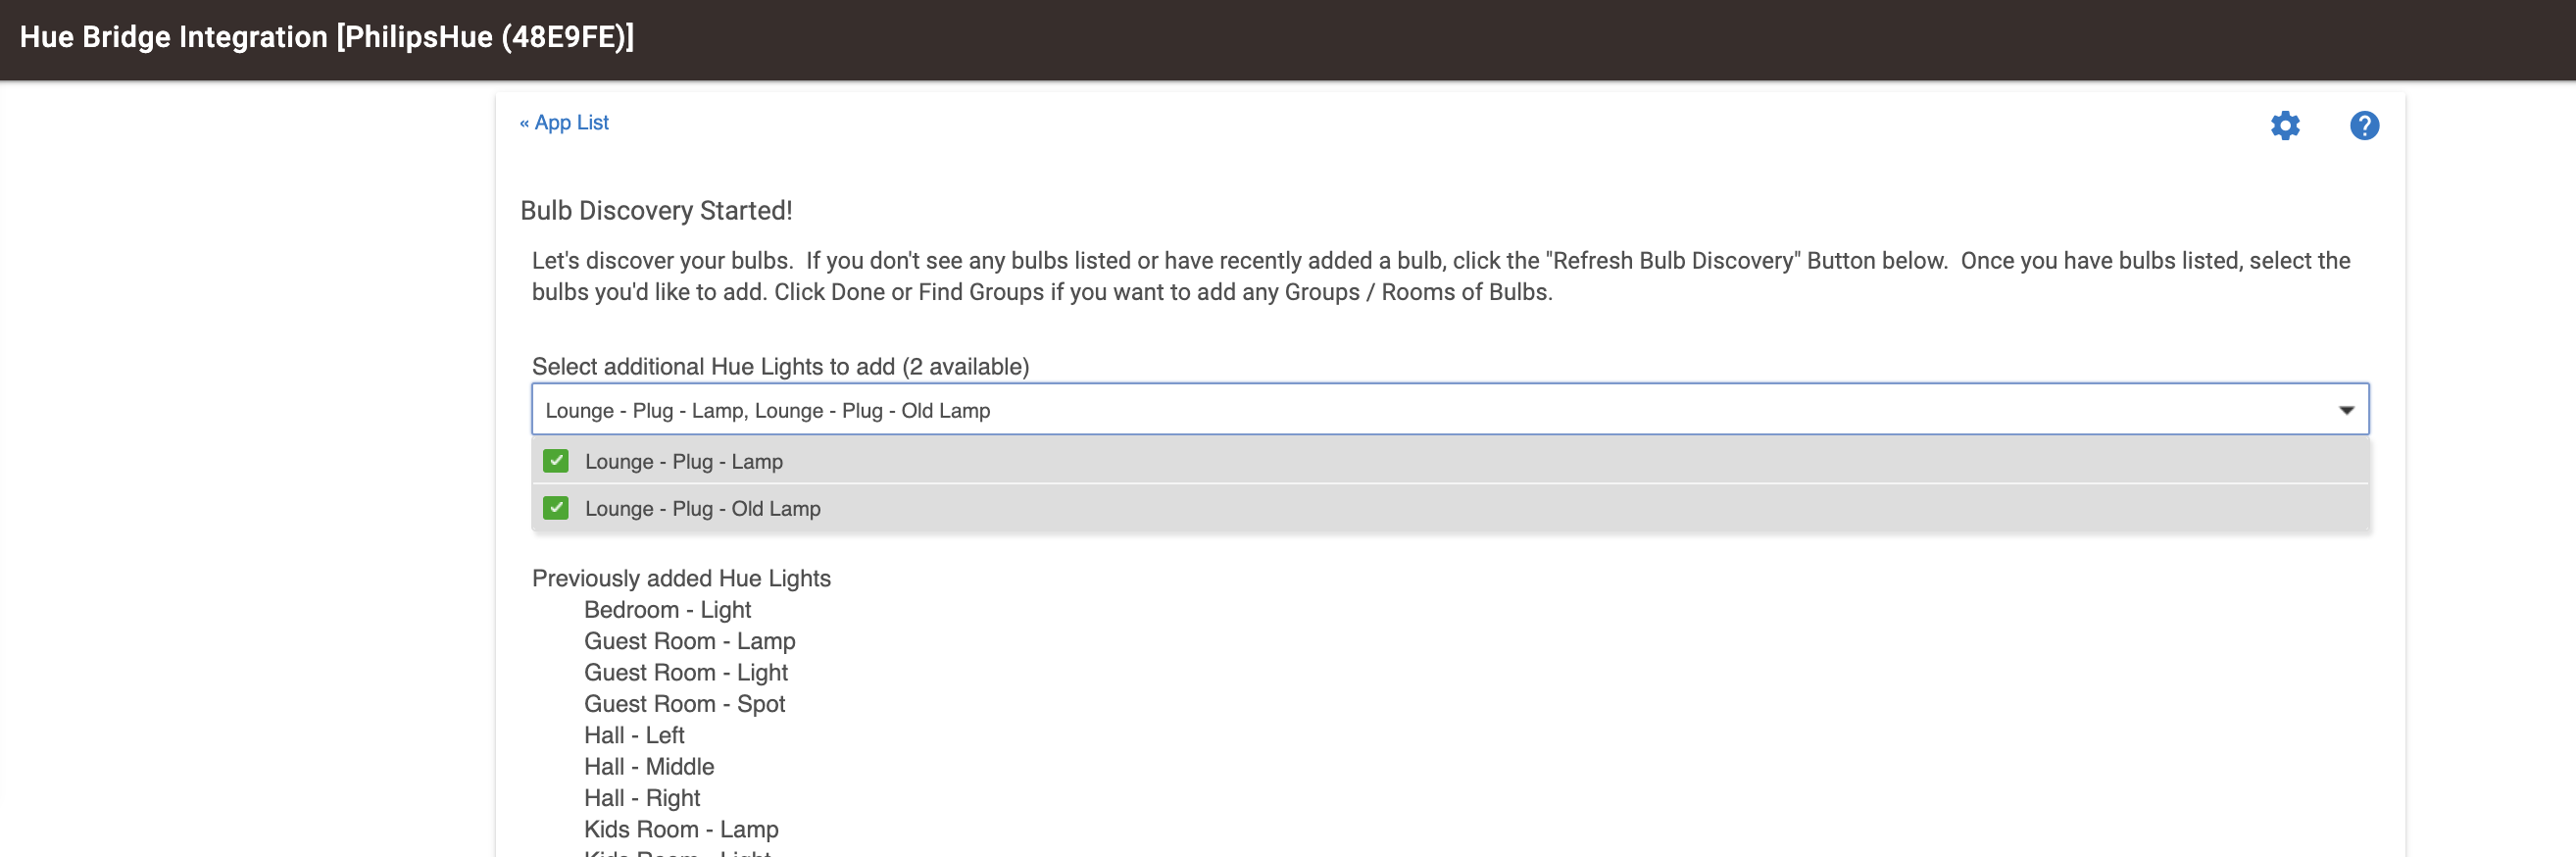2576x857 pixels.
Task: Select the "Lounge - Plug - Lamp" option text
Action: [x=683, y=462]
